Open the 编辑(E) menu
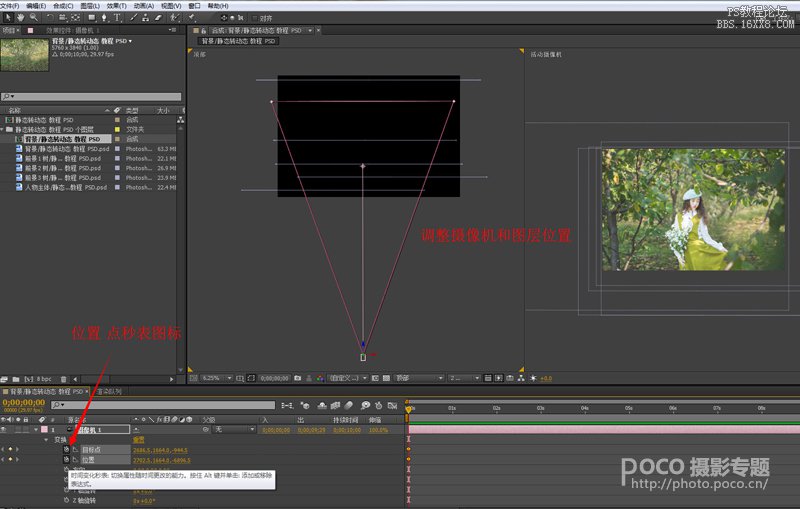The image size is (800, 509). pyautogui.click(x=36, y=6)
